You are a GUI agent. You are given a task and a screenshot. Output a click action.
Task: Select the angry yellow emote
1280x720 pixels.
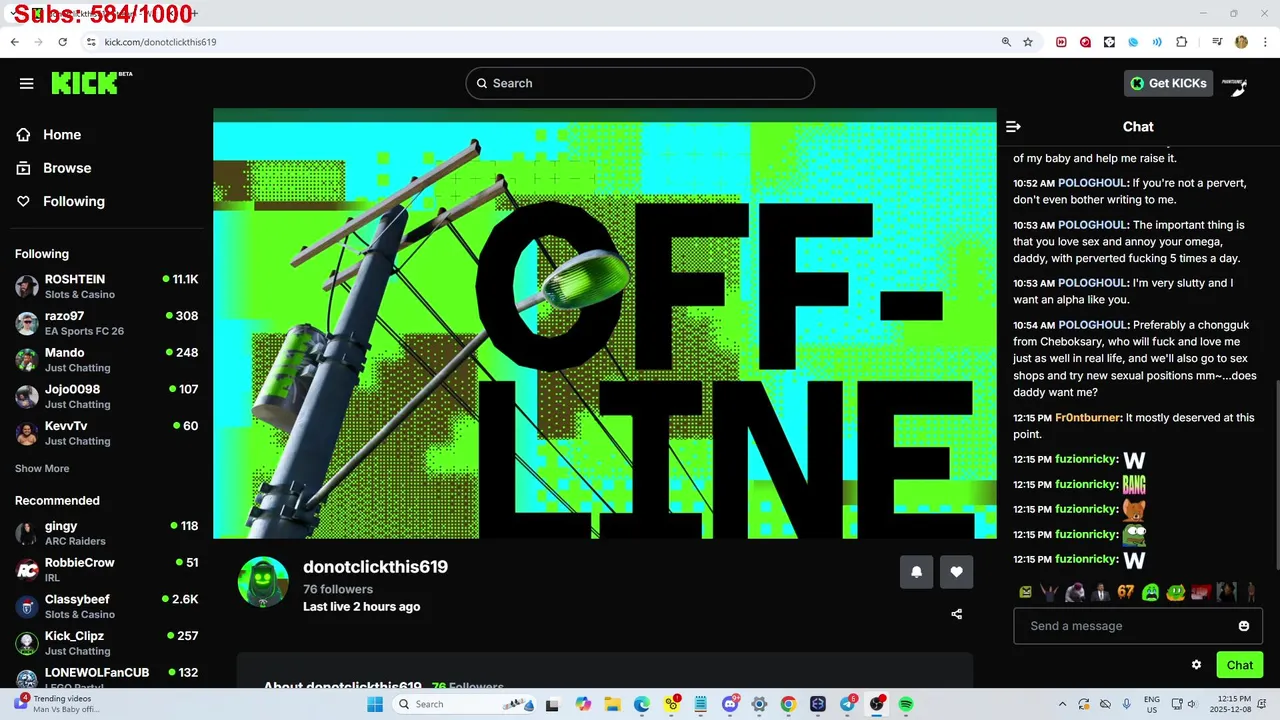pyautogui.click(x=1025, y=592)
